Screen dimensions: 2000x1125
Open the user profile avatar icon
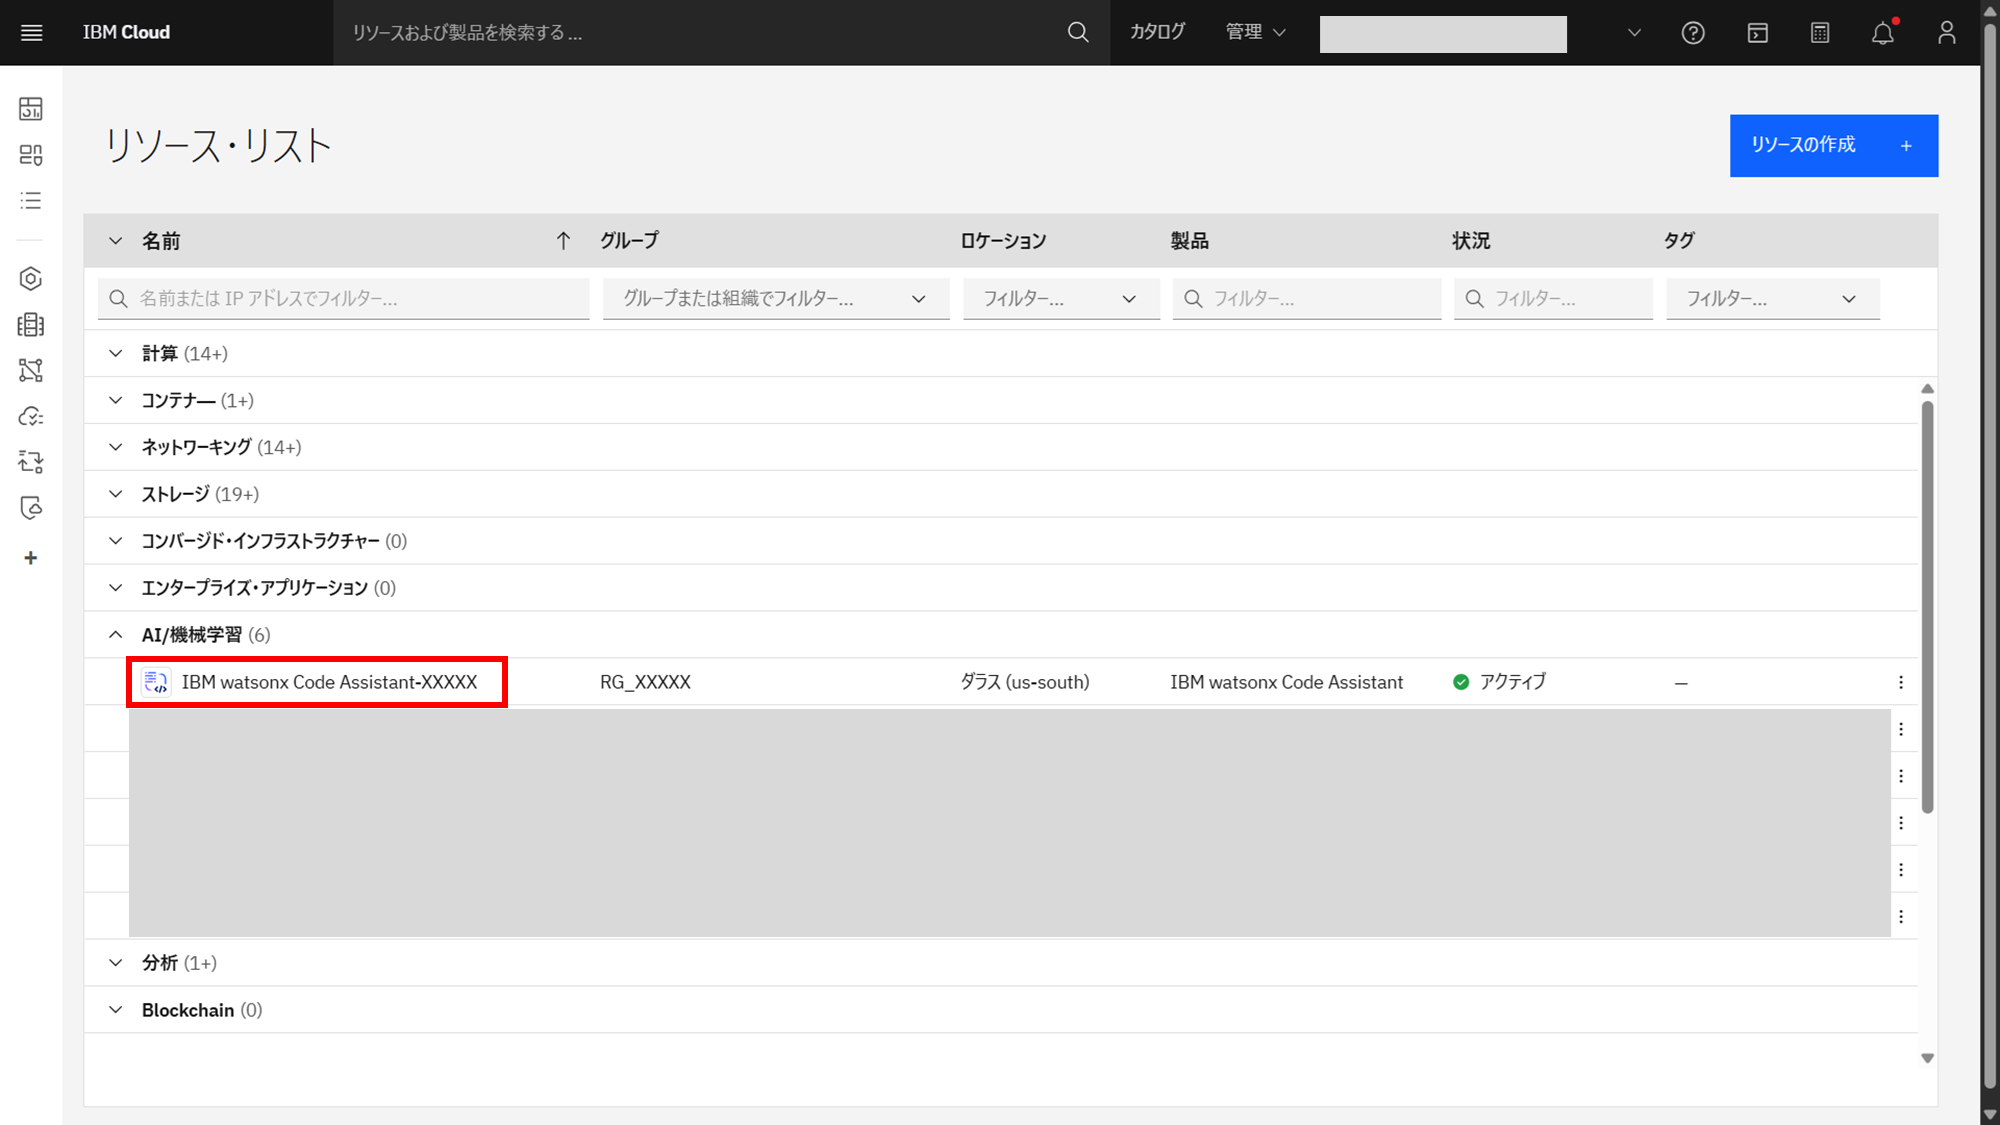pyautogui.click(x=1946, y=33)
